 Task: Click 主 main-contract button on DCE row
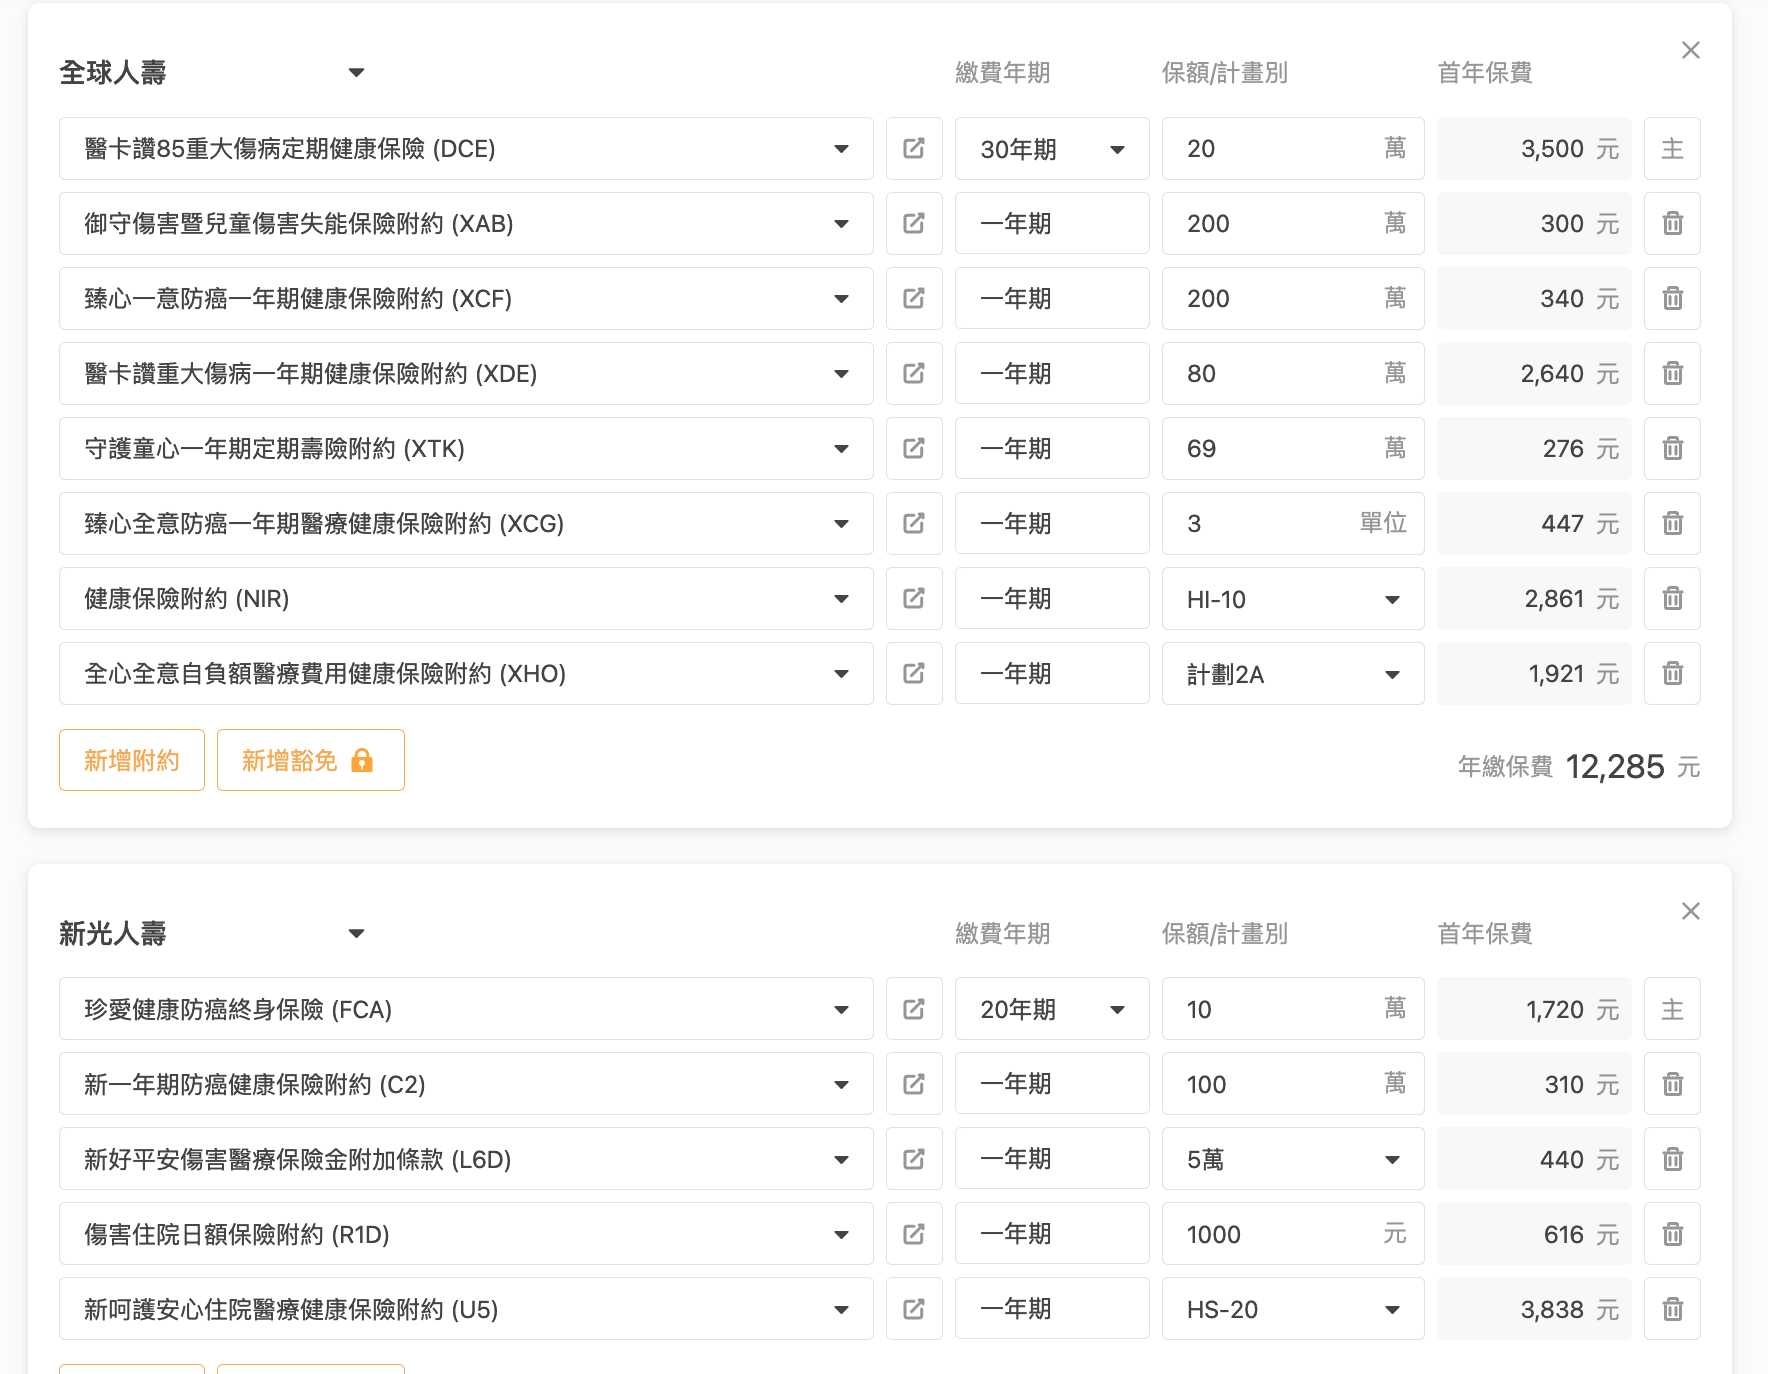(x=1673, y=149)
